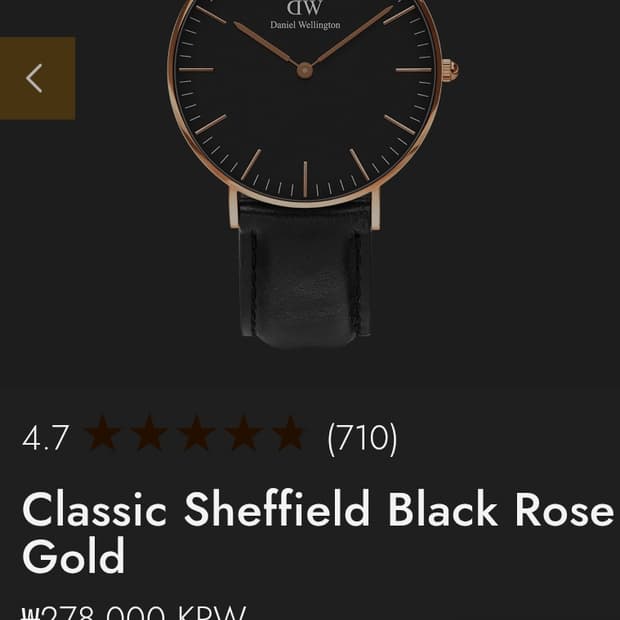Tap the six o'clock marker on the dial
Viewport: 620px width, 620px height.
(x=305, y=179)
